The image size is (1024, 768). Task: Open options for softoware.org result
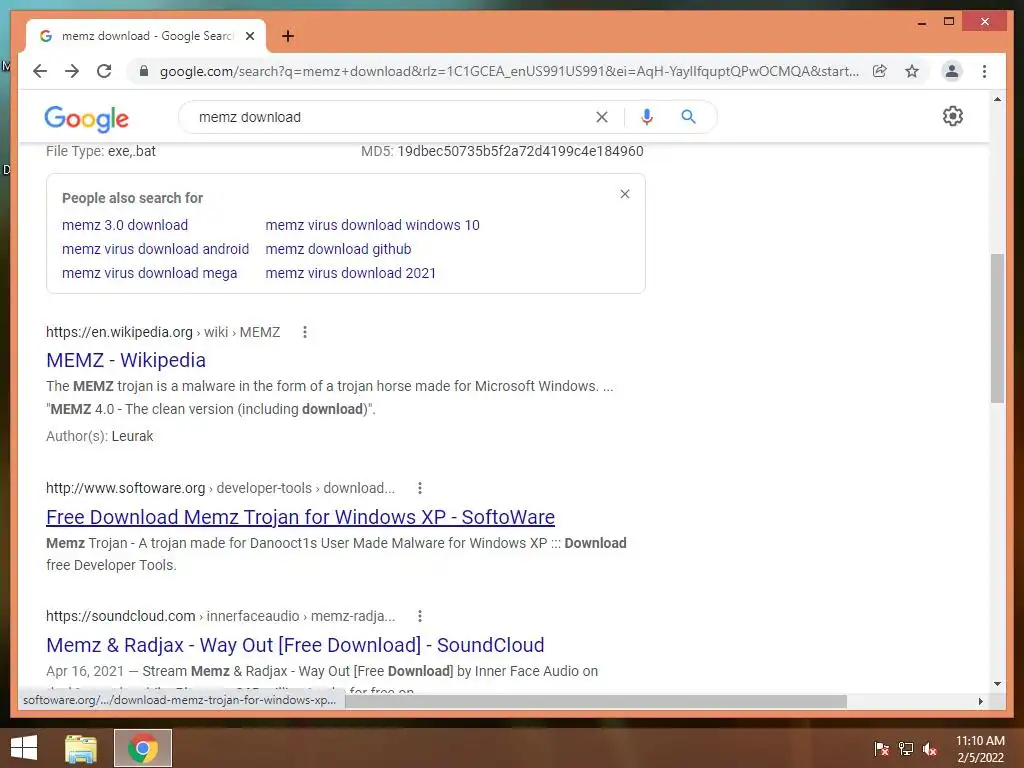point(420,488)
